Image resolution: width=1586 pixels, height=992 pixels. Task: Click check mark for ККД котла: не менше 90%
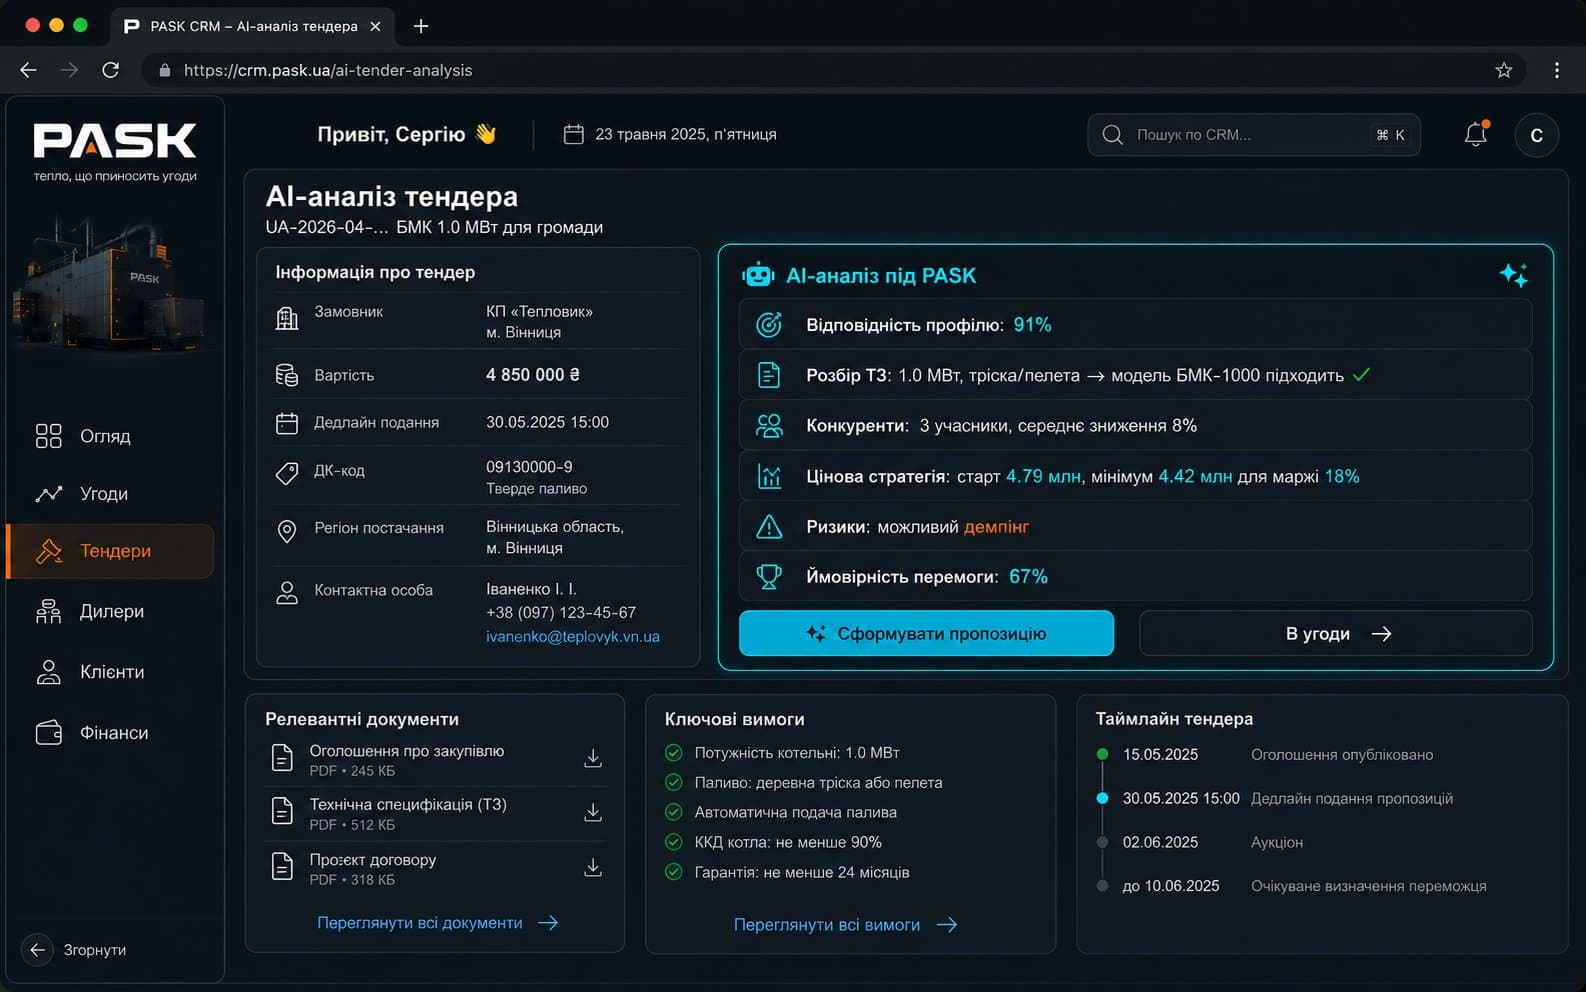click(674, 842)
